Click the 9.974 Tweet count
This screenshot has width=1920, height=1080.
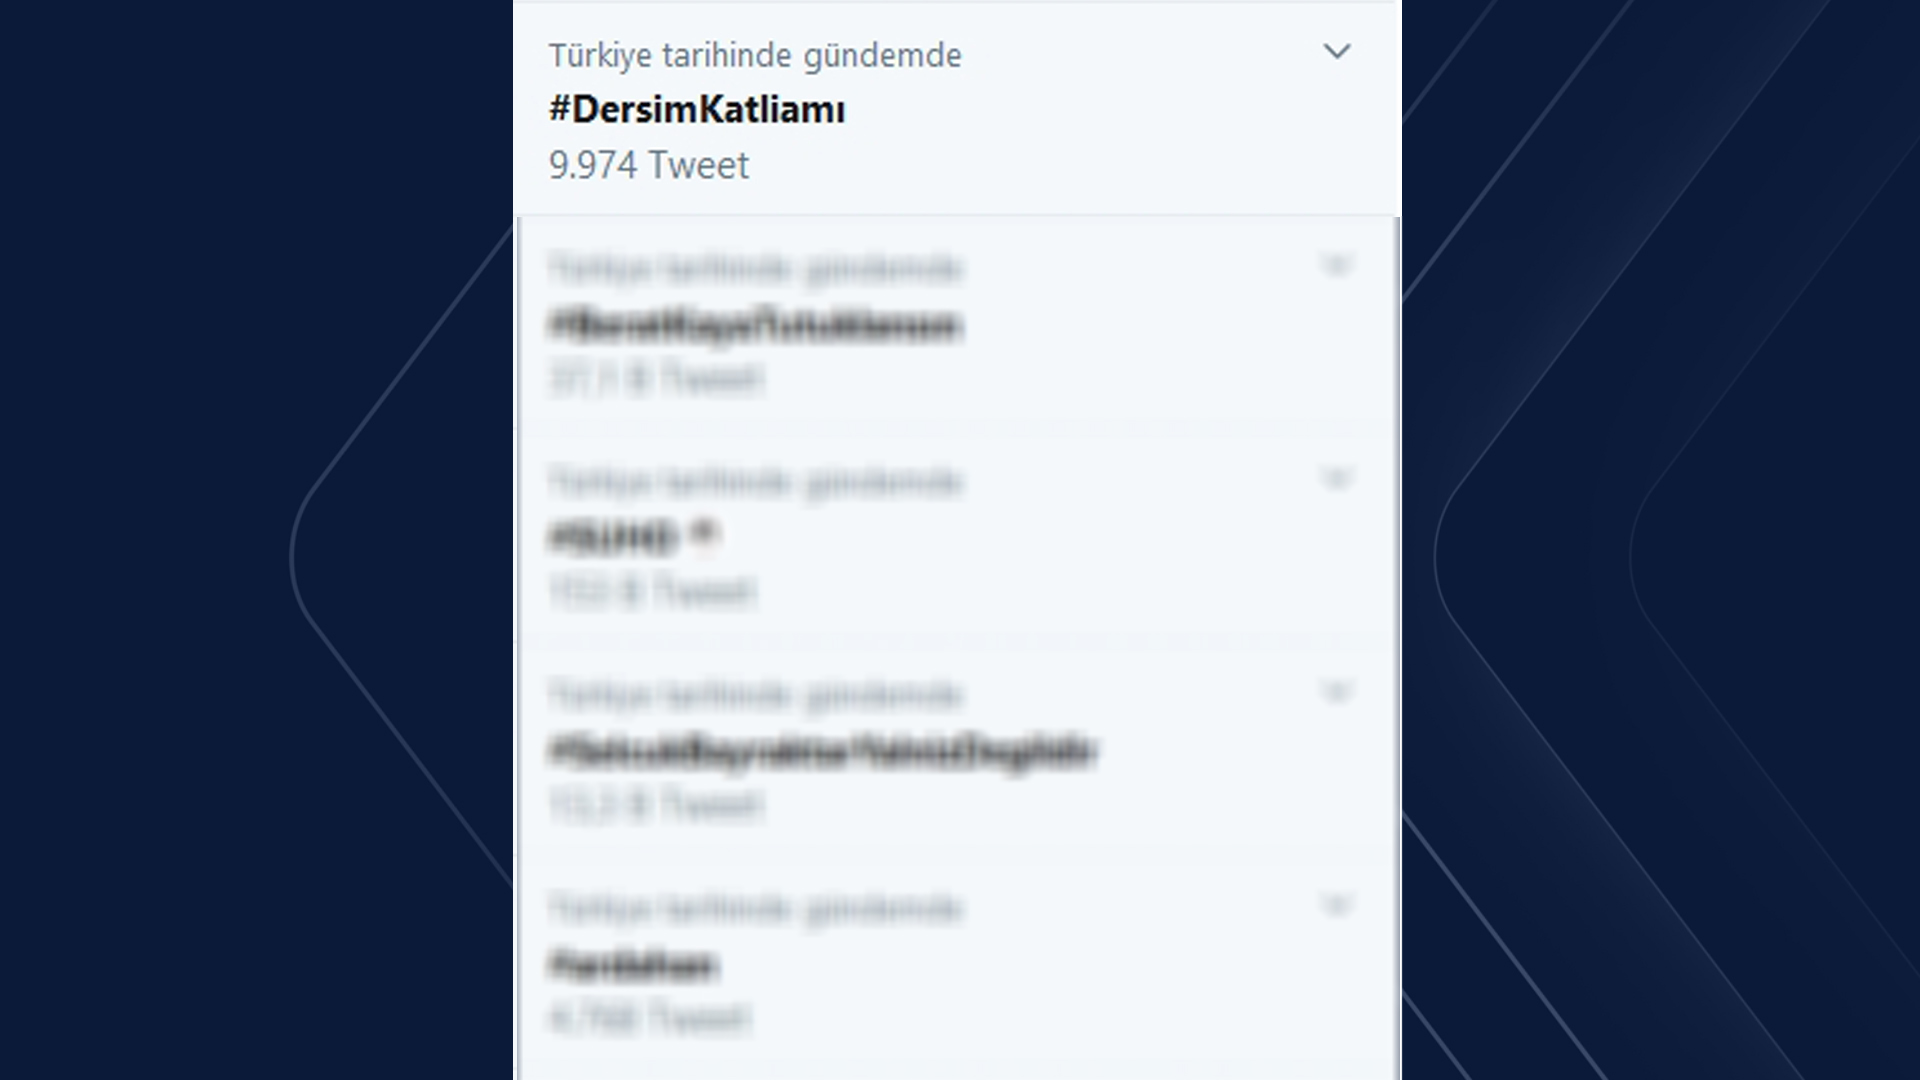click(648, 165)
